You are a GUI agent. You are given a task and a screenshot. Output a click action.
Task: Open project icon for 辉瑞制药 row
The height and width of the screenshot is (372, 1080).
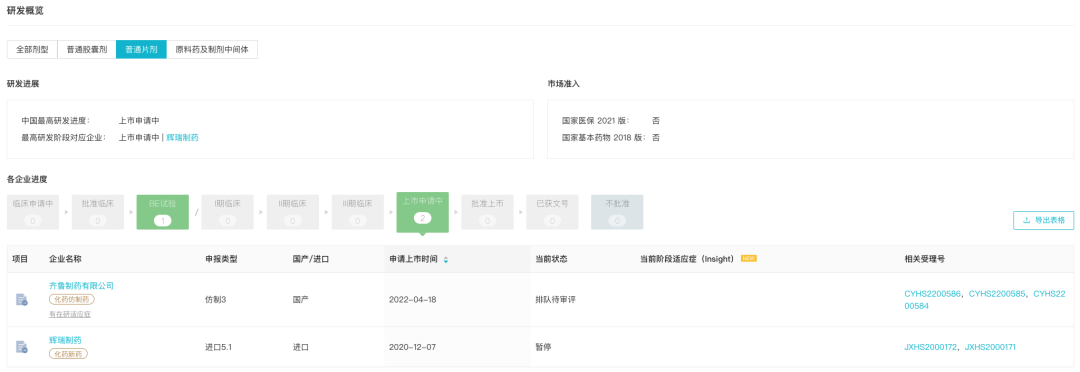(x=21, y=347)
